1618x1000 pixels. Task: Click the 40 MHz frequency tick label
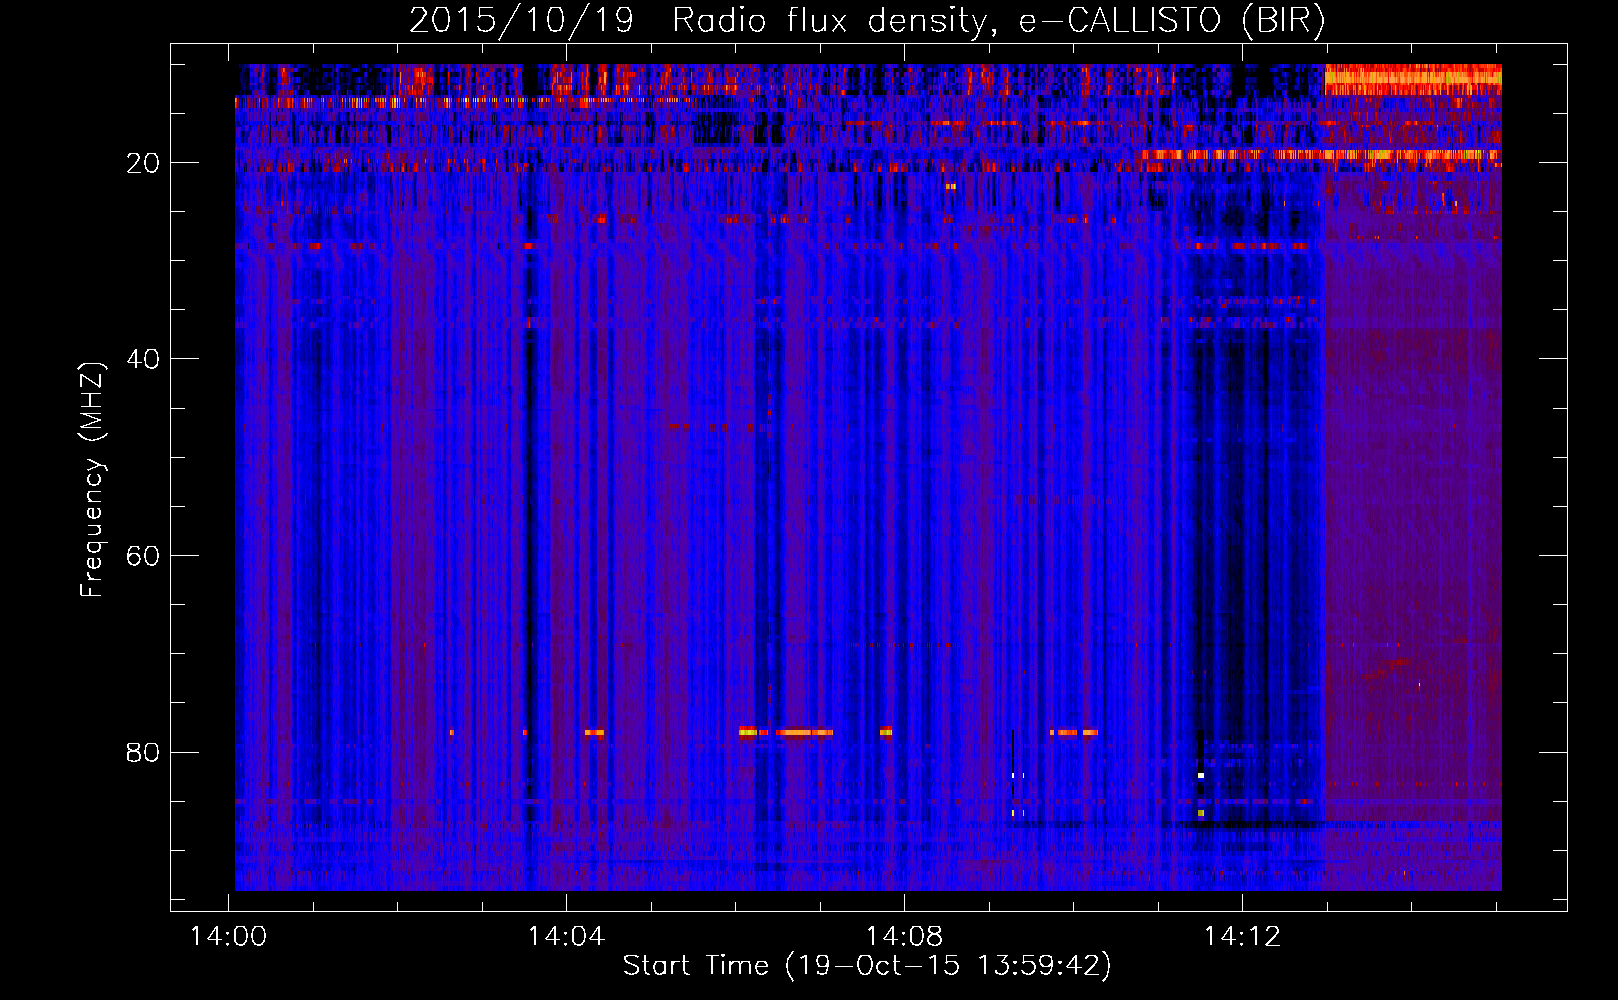click(143, 358)
